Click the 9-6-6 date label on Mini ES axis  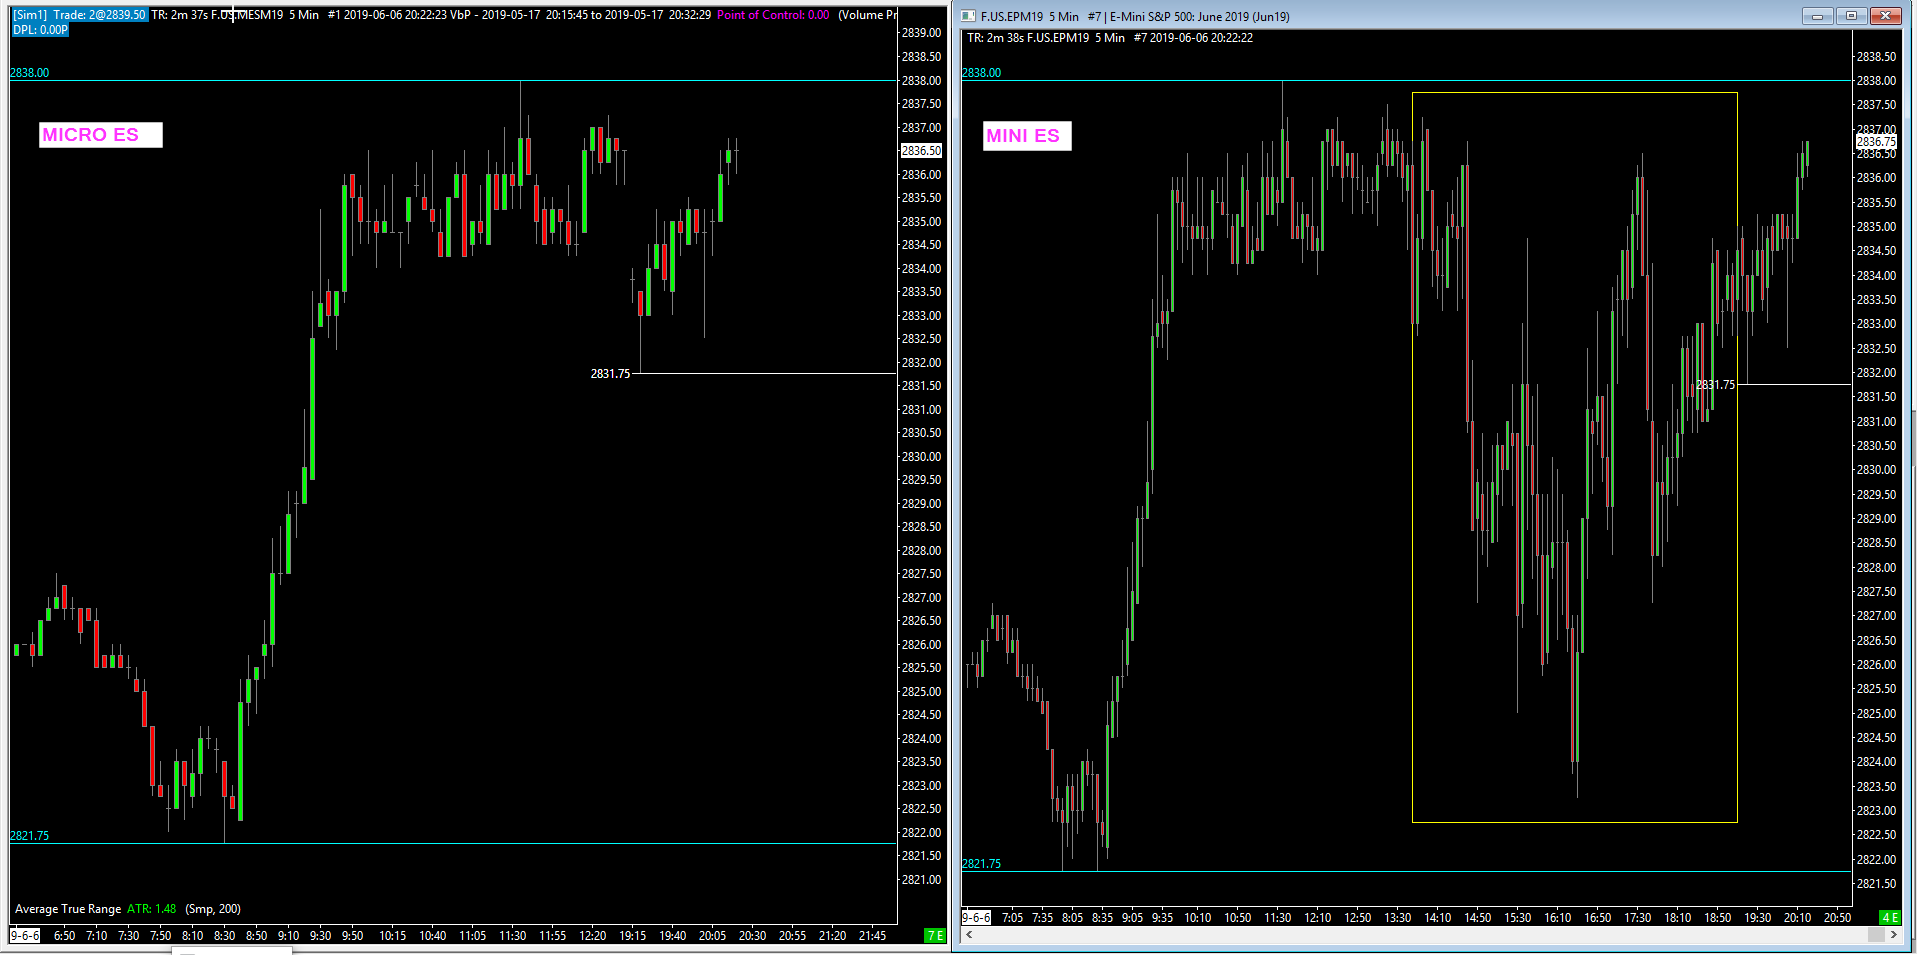pyautogui.click(x=976, y=917)
